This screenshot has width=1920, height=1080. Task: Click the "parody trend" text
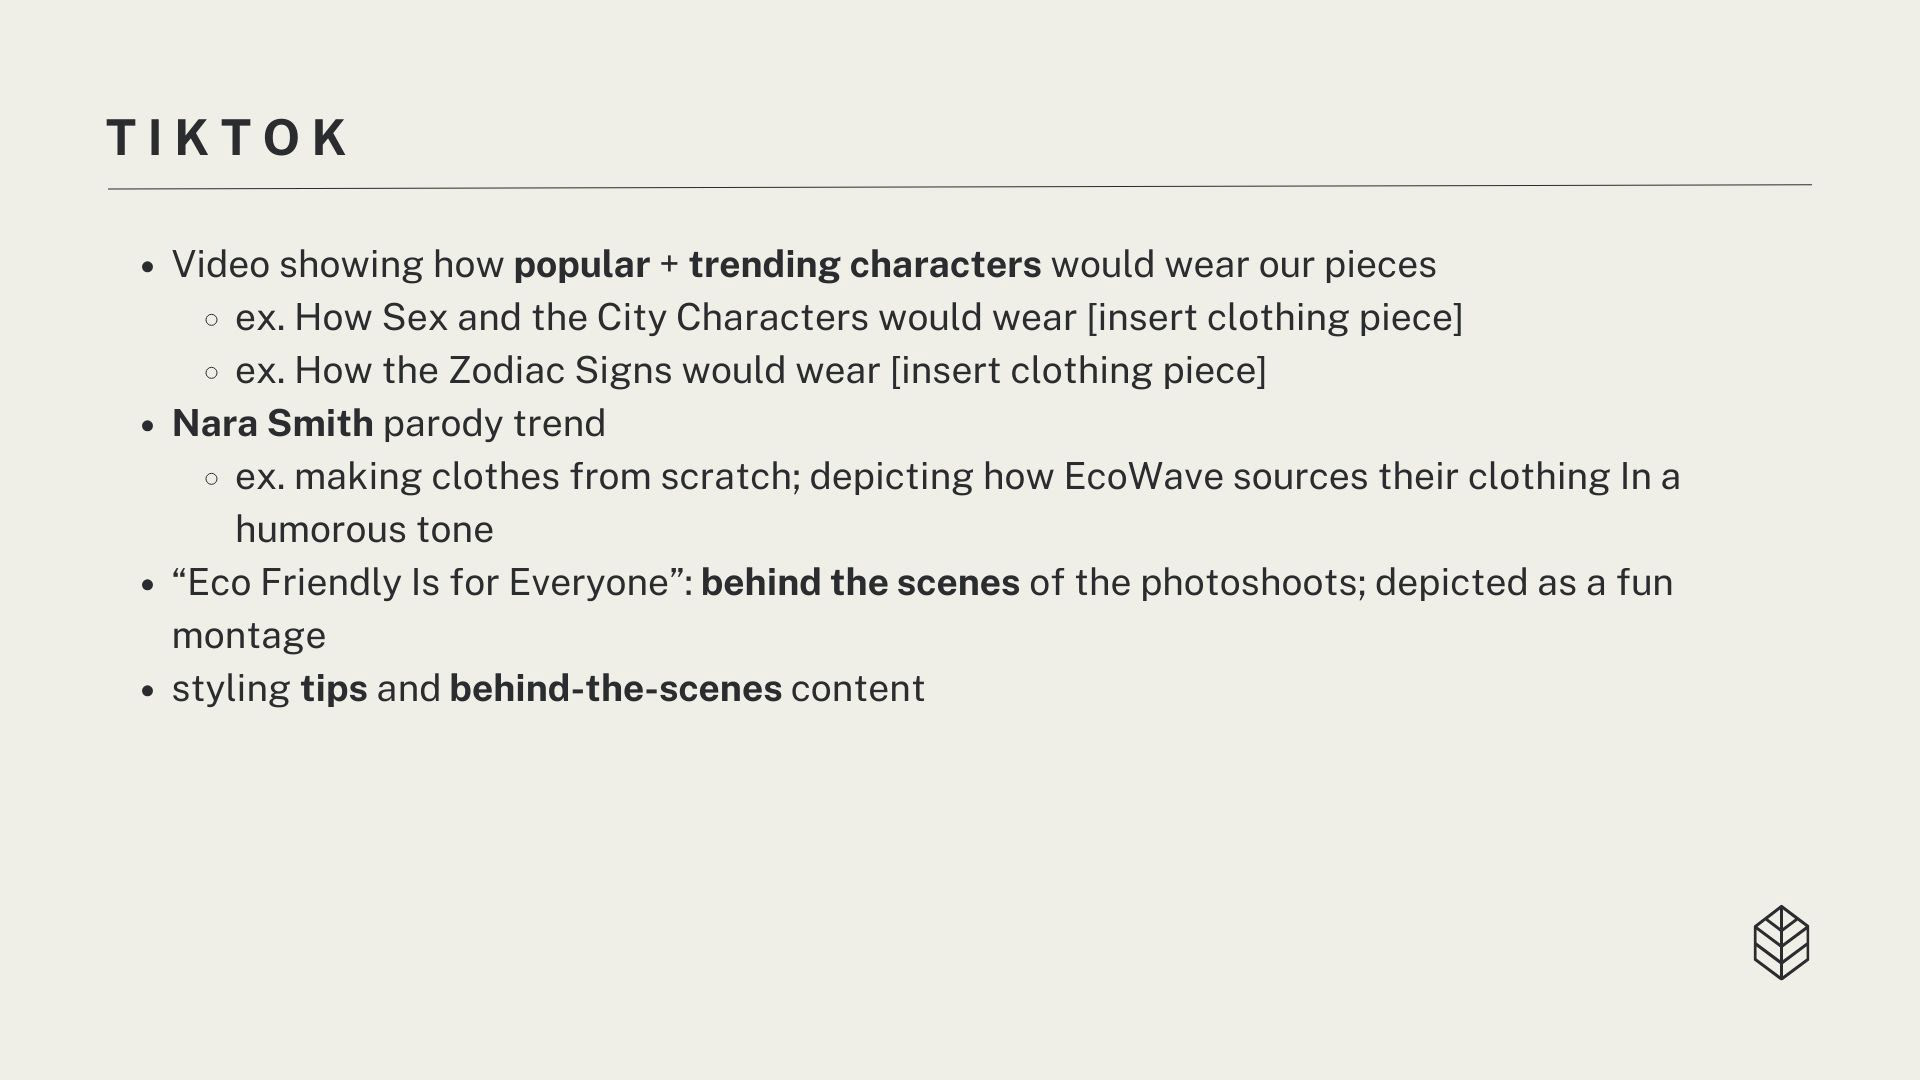click(494, 424)
